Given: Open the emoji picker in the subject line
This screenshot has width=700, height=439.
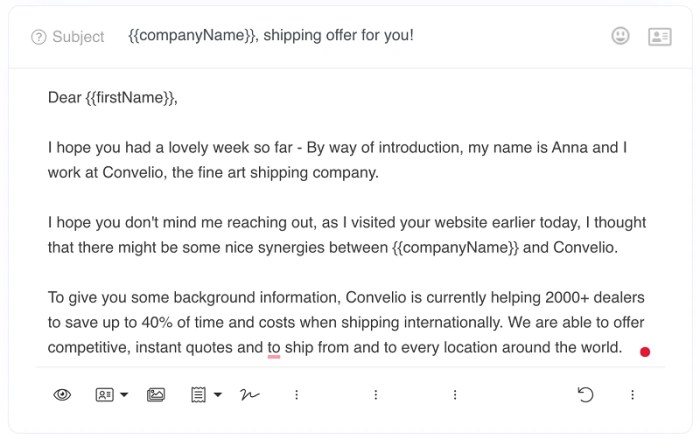Looking at the screenshot, I should click(x=620, y=36).
